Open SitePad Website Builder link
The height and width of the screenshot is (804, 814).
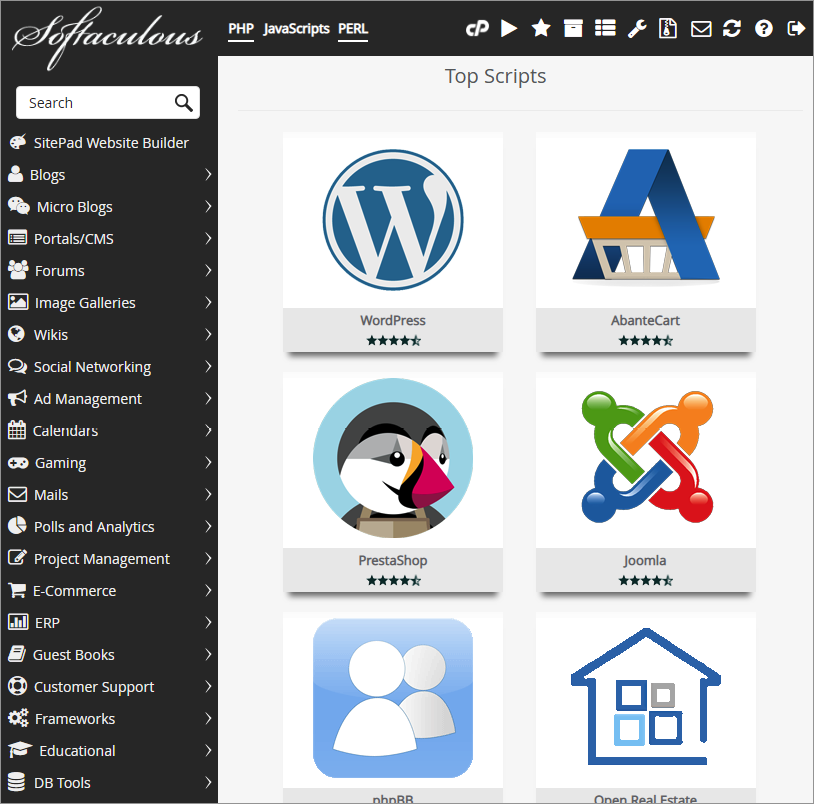tap(110, 143)
